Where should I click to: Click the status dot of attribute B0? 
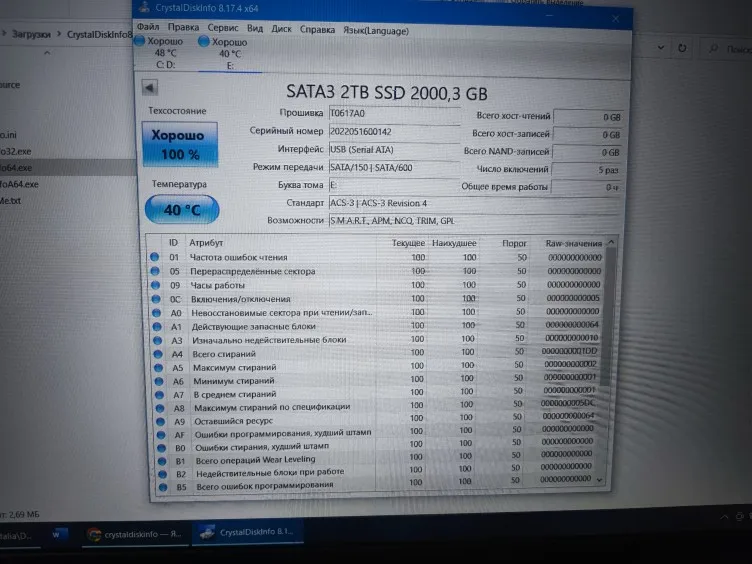[161, 448]
